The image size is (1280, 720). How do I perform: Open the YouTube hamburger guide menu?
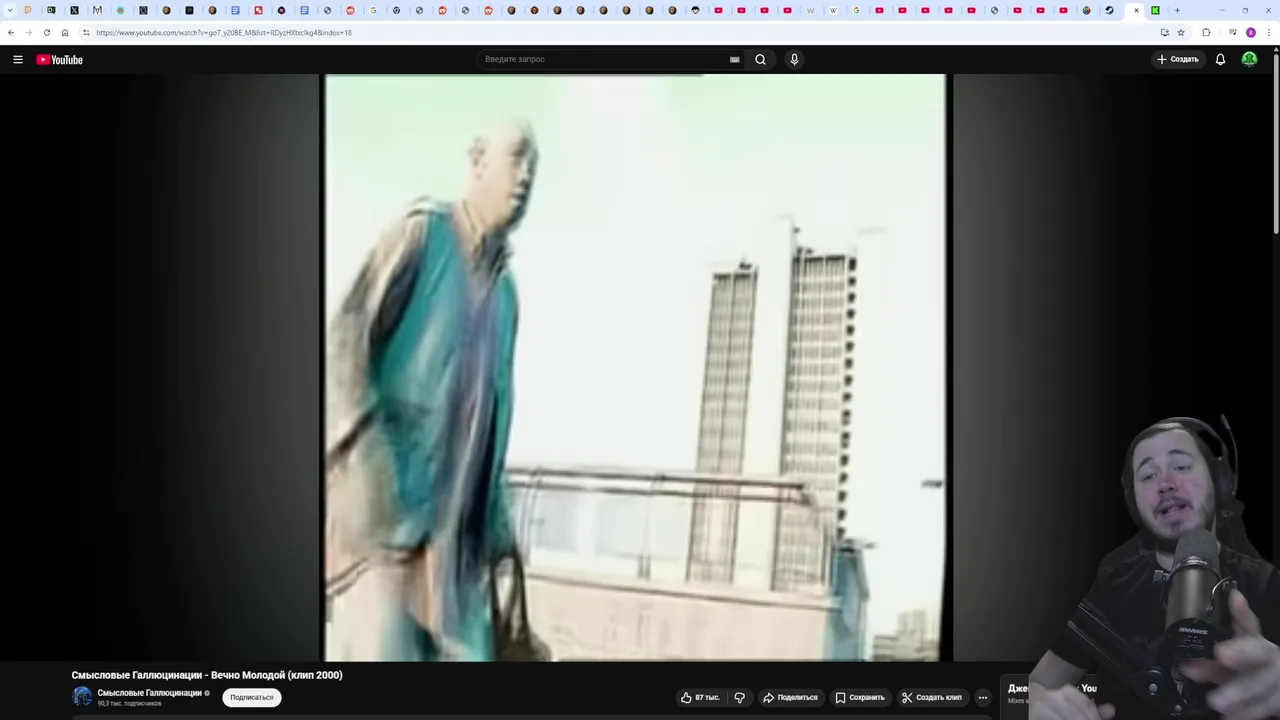tap(18, 59)
